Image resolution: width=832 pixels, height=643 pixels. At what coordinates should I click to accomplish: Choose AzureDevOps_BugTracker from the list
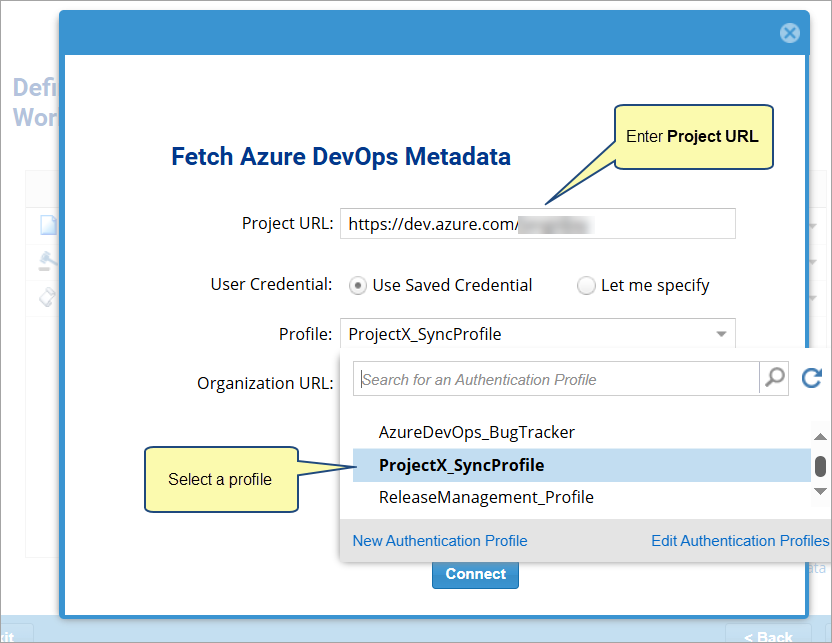click(x=476, y=433)
